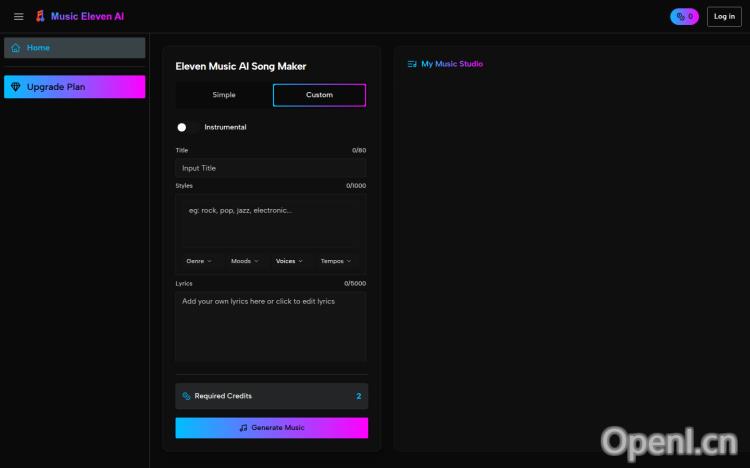Click the music note icon on Generate Music
Screen dimensions: 750x468
click(243, 428)
